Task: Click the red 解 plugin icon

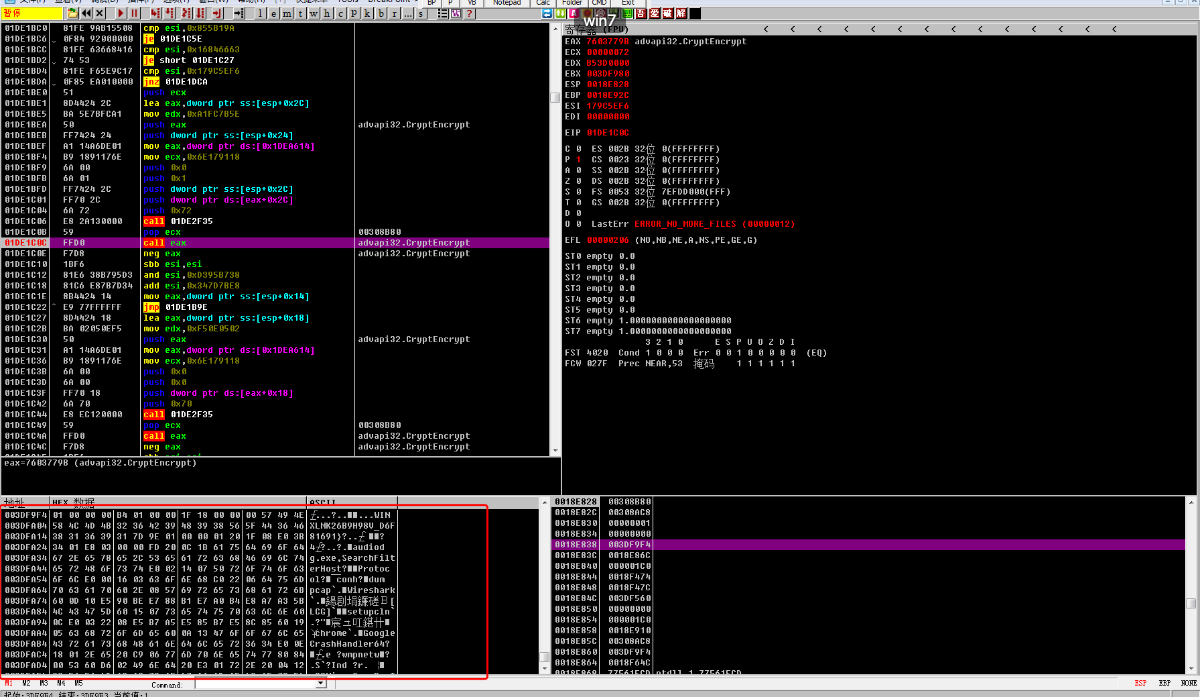Action: point(681,13)
